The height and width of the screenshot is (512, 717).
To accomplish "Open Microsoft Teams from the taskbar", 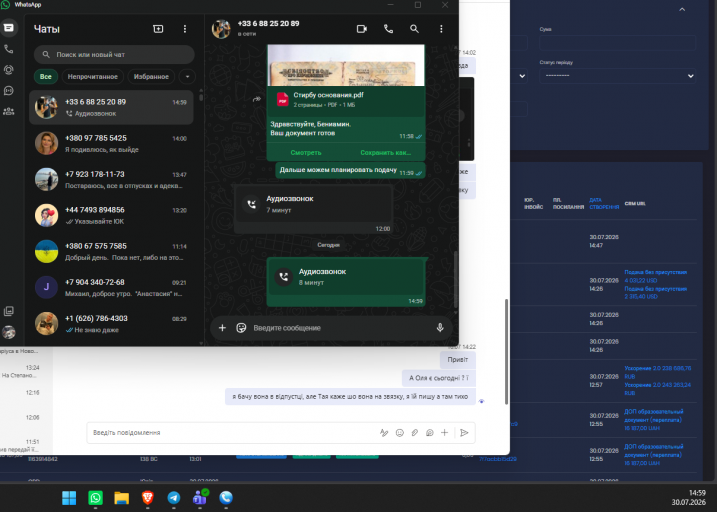I will click(200, 498).
